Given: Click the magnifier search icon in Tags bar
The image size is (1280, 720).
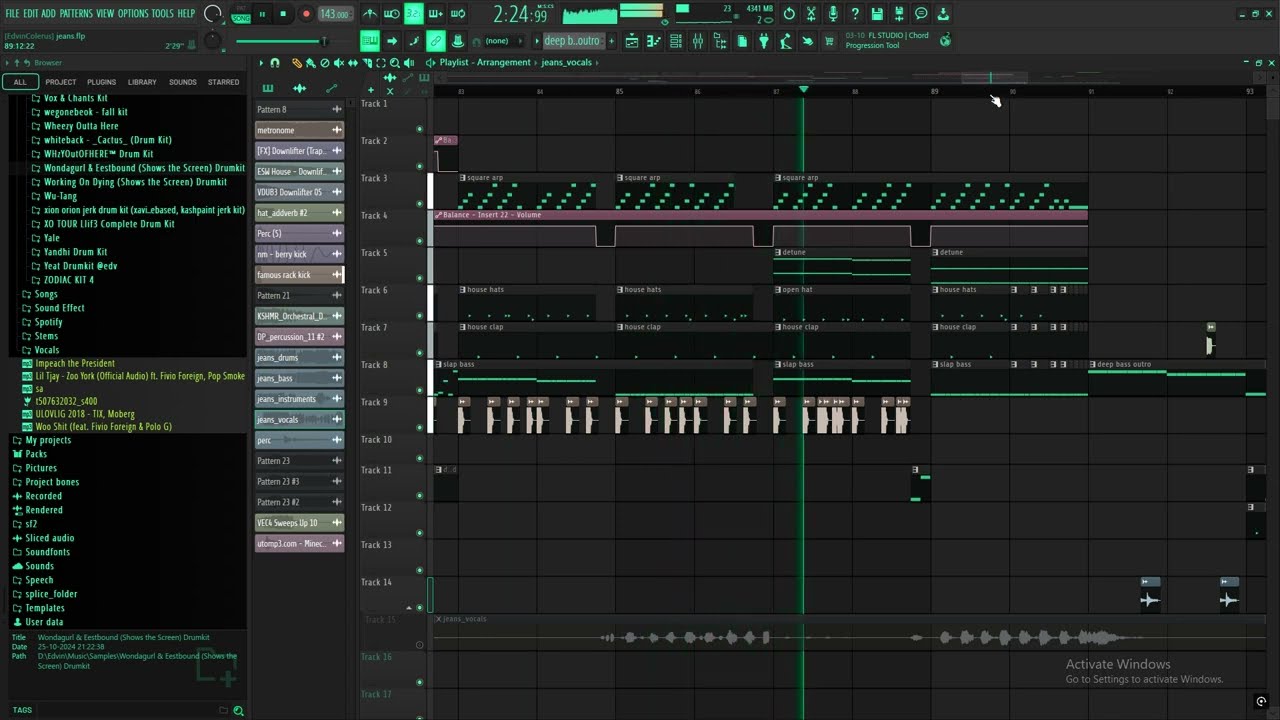Looking at the screenshot, I should tap(238, 710).
